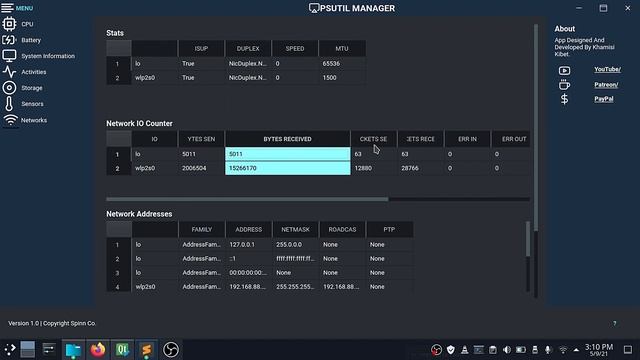Image resolution: width=640 pixels, height=360 pixels.
Task: Click the ERR IN column header
Action: tap(467, 139)
